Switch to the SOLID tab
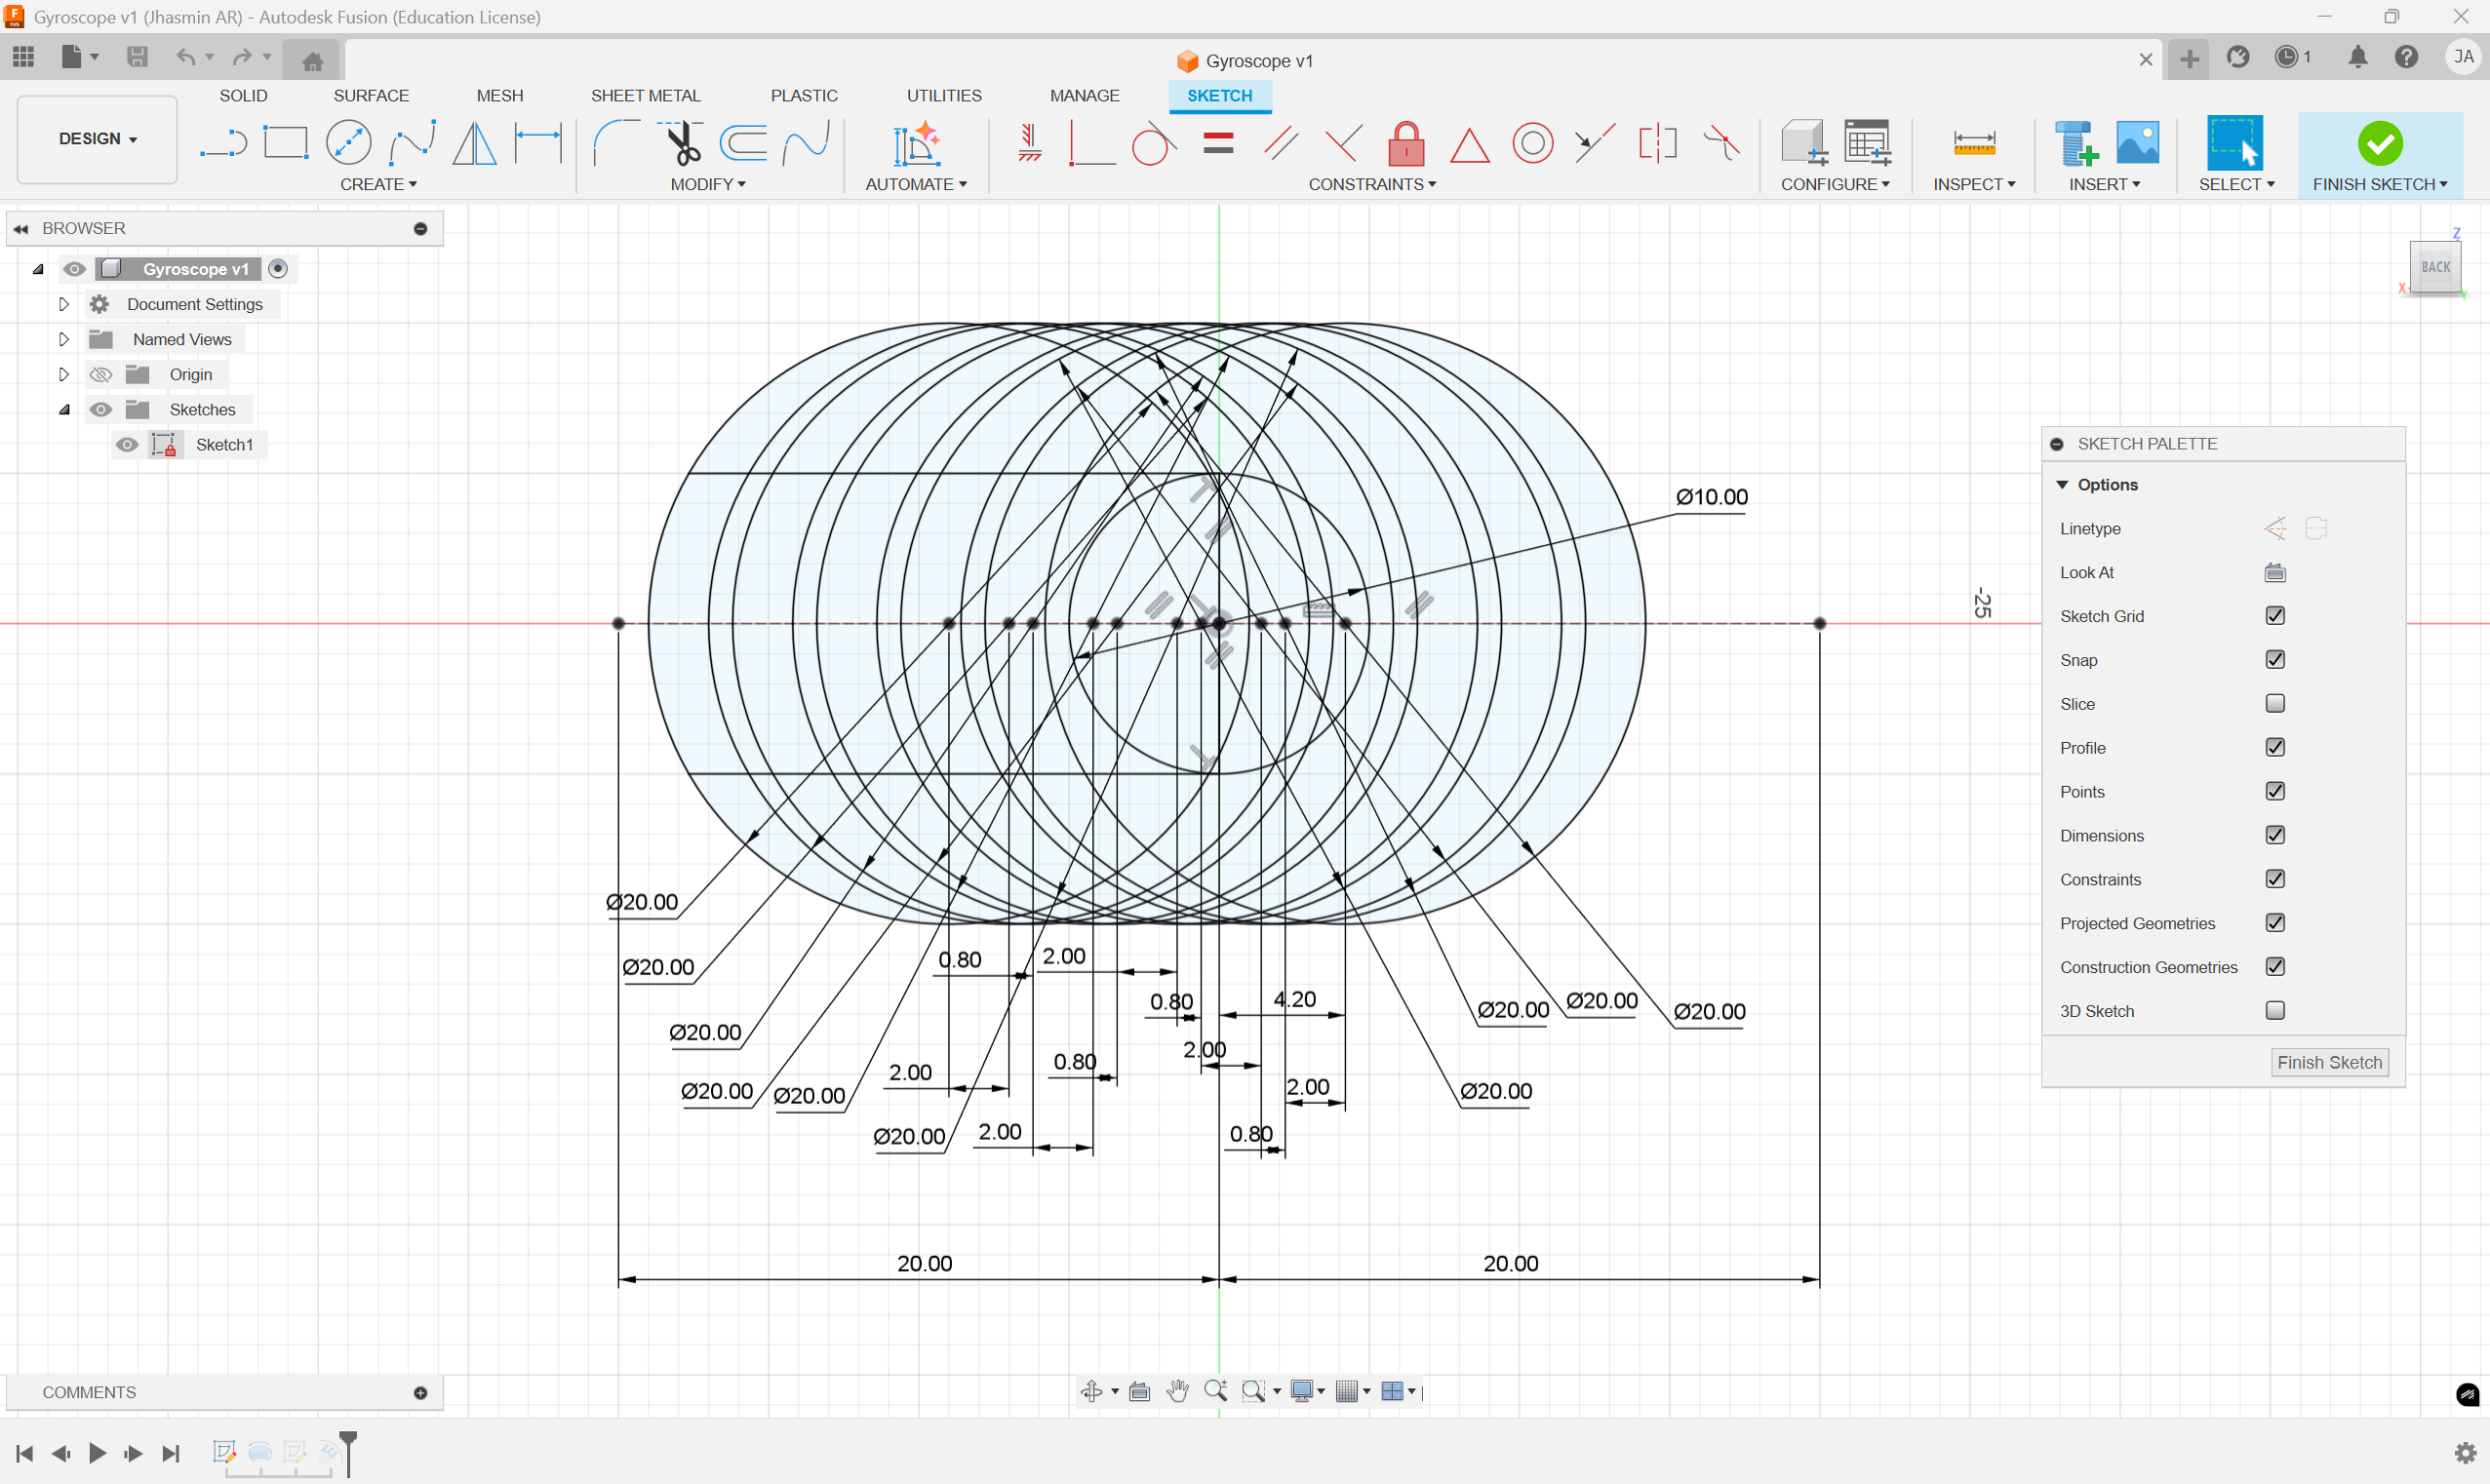Screen dimensions: 2490x1484 (243, 95)
